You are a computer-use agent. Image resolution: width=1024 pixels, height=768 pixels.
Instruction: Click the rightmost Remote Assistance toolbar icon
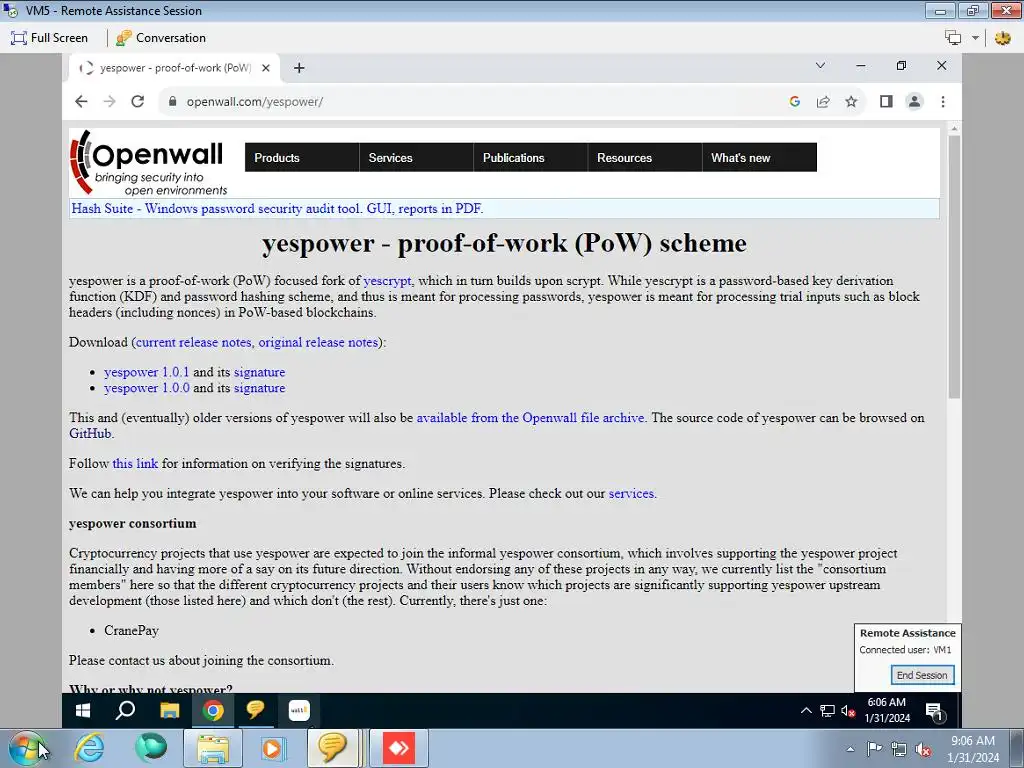(x=1002, y=38)
